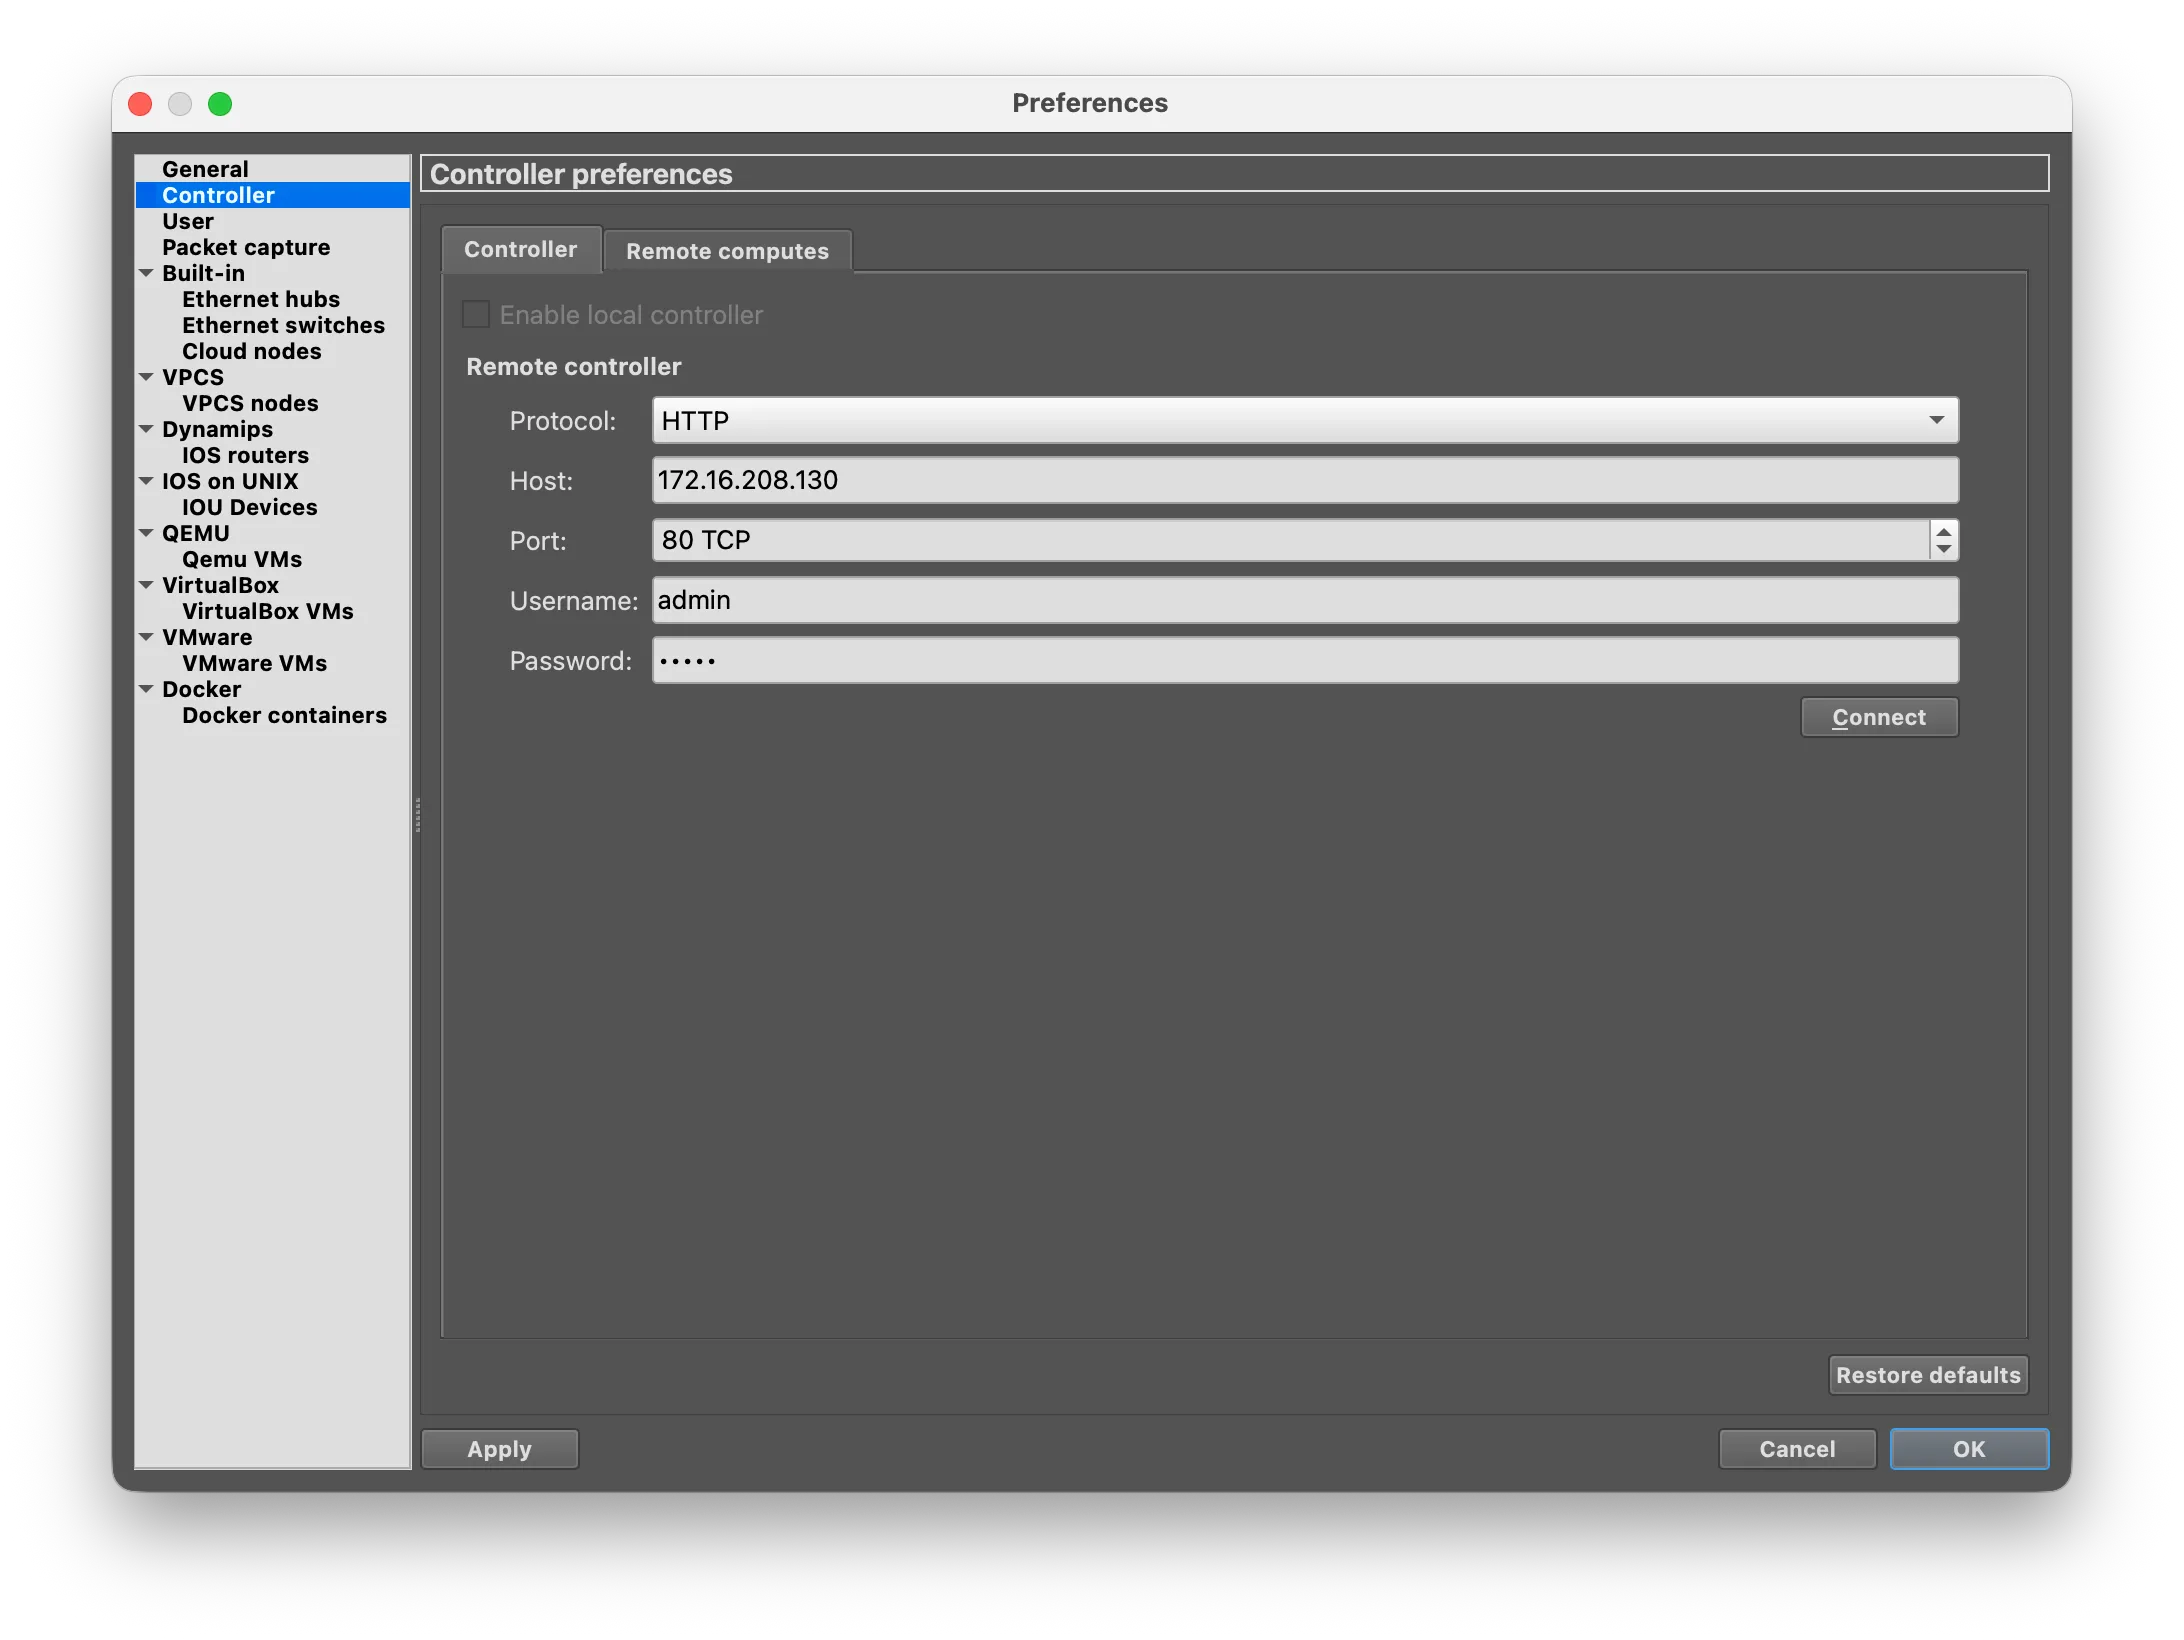Apply the controller preferences
This screenshot has height=1640, width=2184.
pyautogui.click(x=499, y=1448)
